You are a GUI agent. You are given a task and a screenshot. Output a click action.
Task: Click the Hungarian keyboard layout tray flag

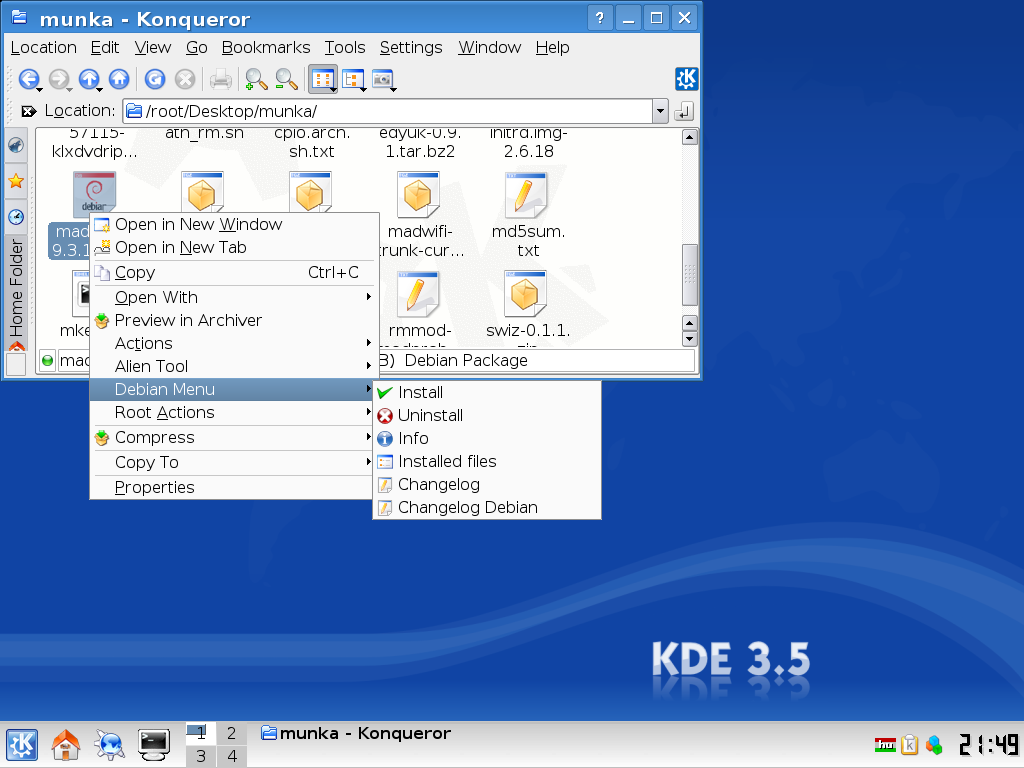click(886, 744)
